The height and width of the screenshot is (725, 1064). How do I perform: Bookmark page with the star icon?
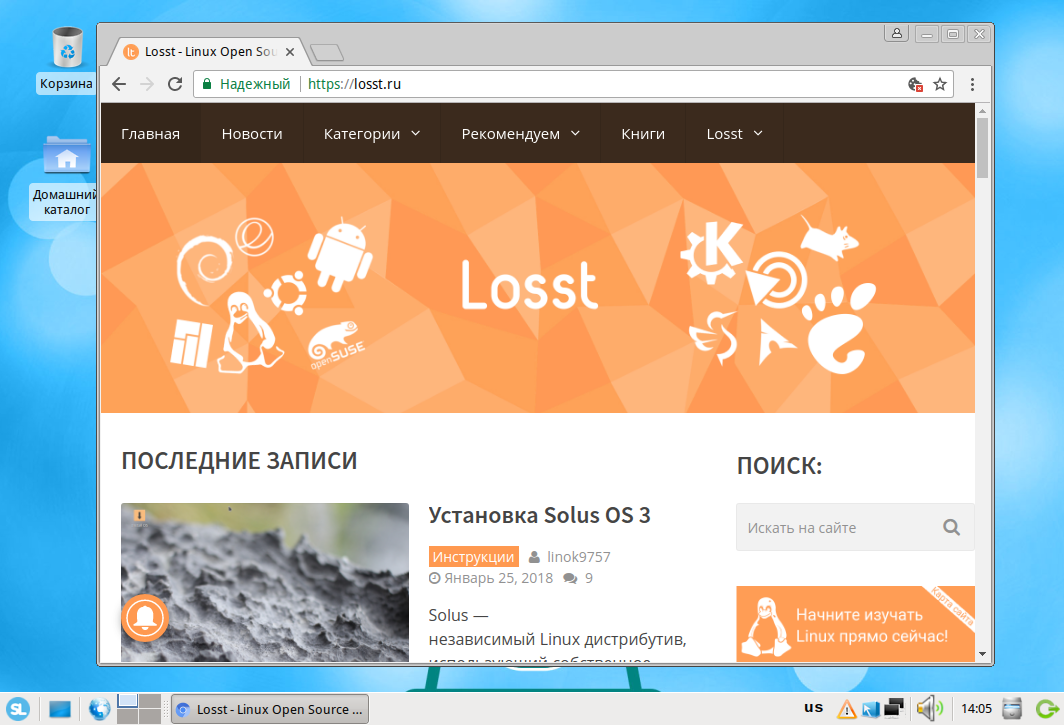click(940, 84)
